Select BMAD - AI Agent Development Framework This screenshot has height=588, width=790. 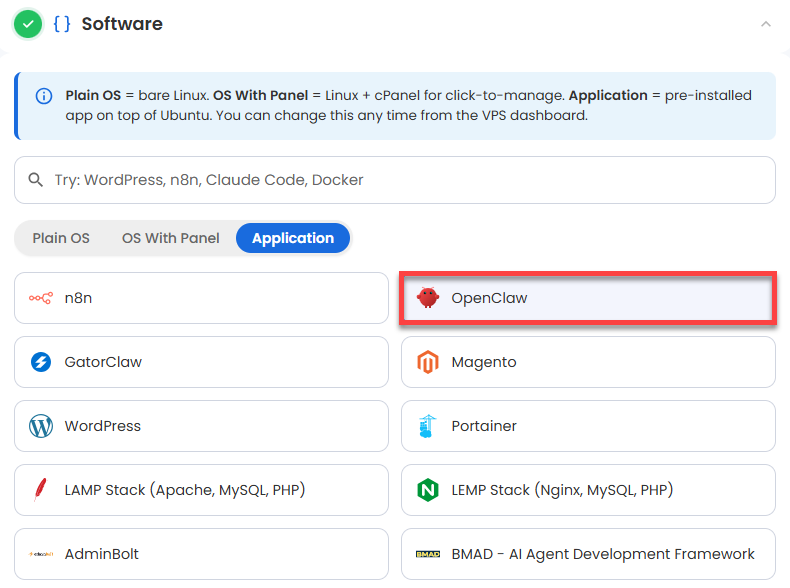point(588,554)
